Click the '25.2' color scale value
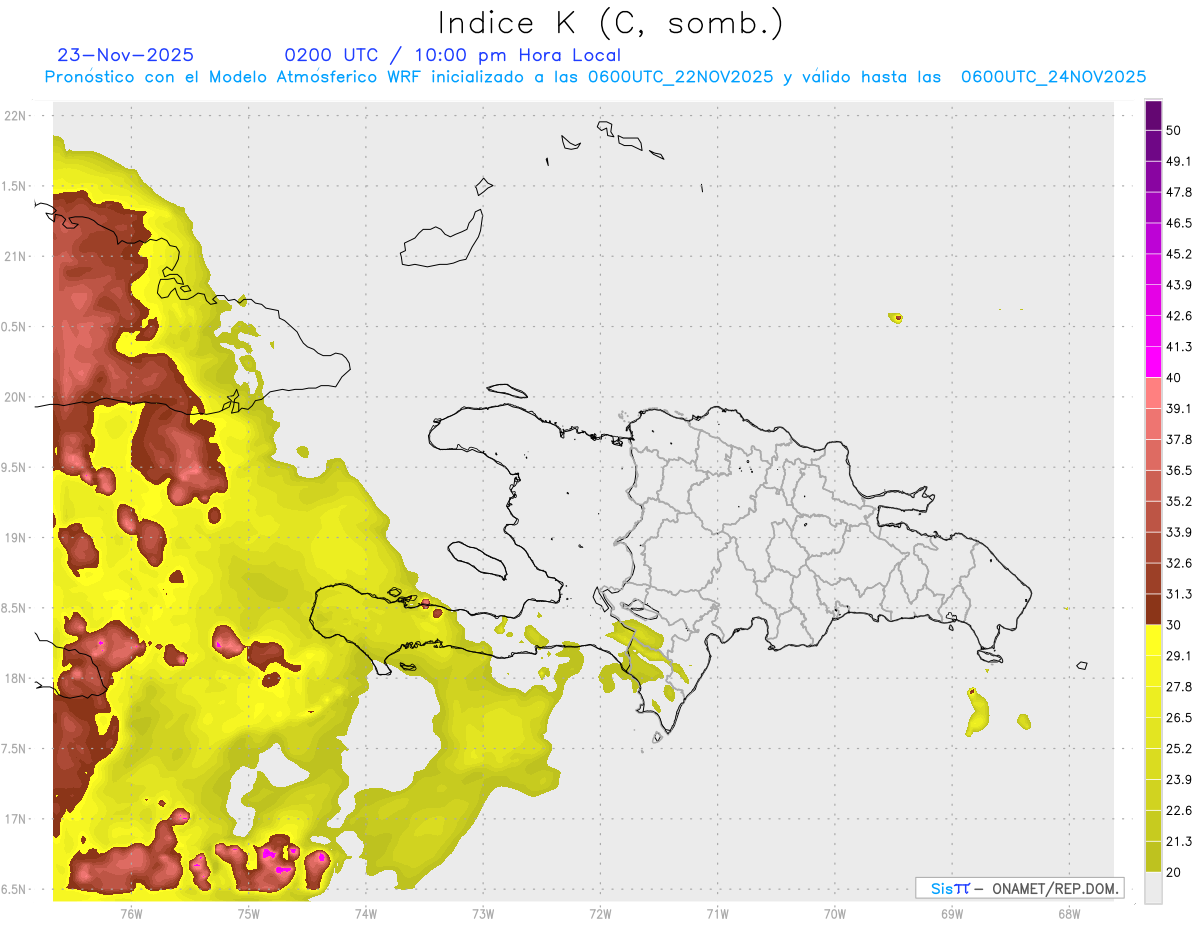 click(x=1179, y=748)
